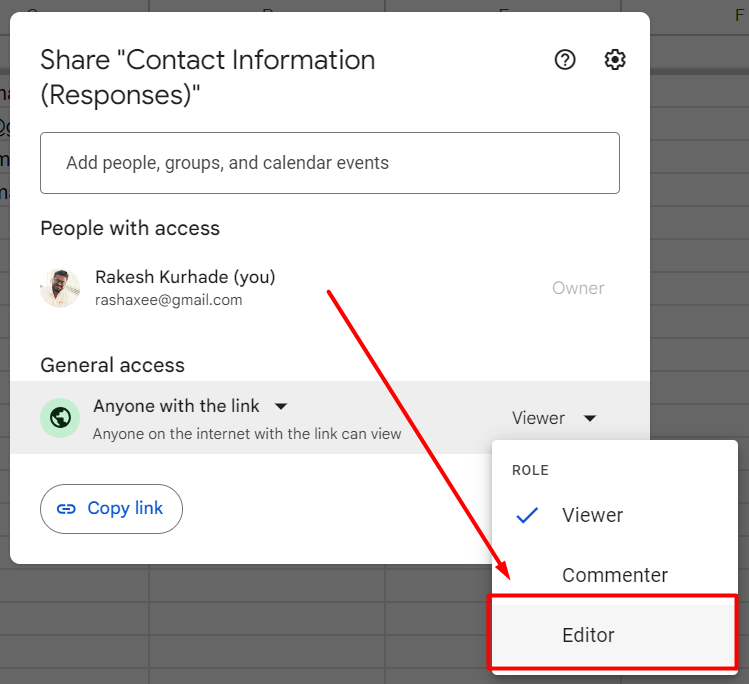Open share settings gear icon
749x684 pixels.
[615, 60]
